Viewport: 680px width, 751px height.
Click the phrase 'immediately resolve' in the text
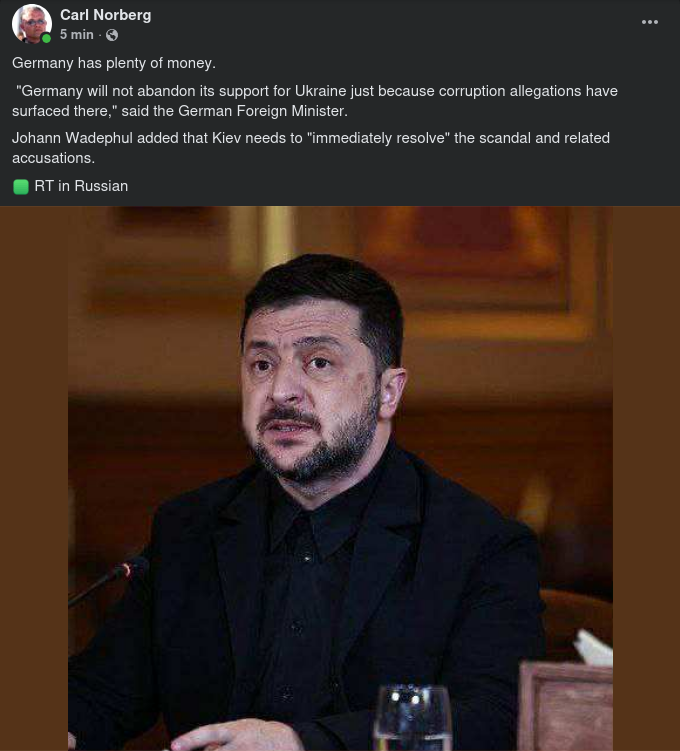pos(380,138)
